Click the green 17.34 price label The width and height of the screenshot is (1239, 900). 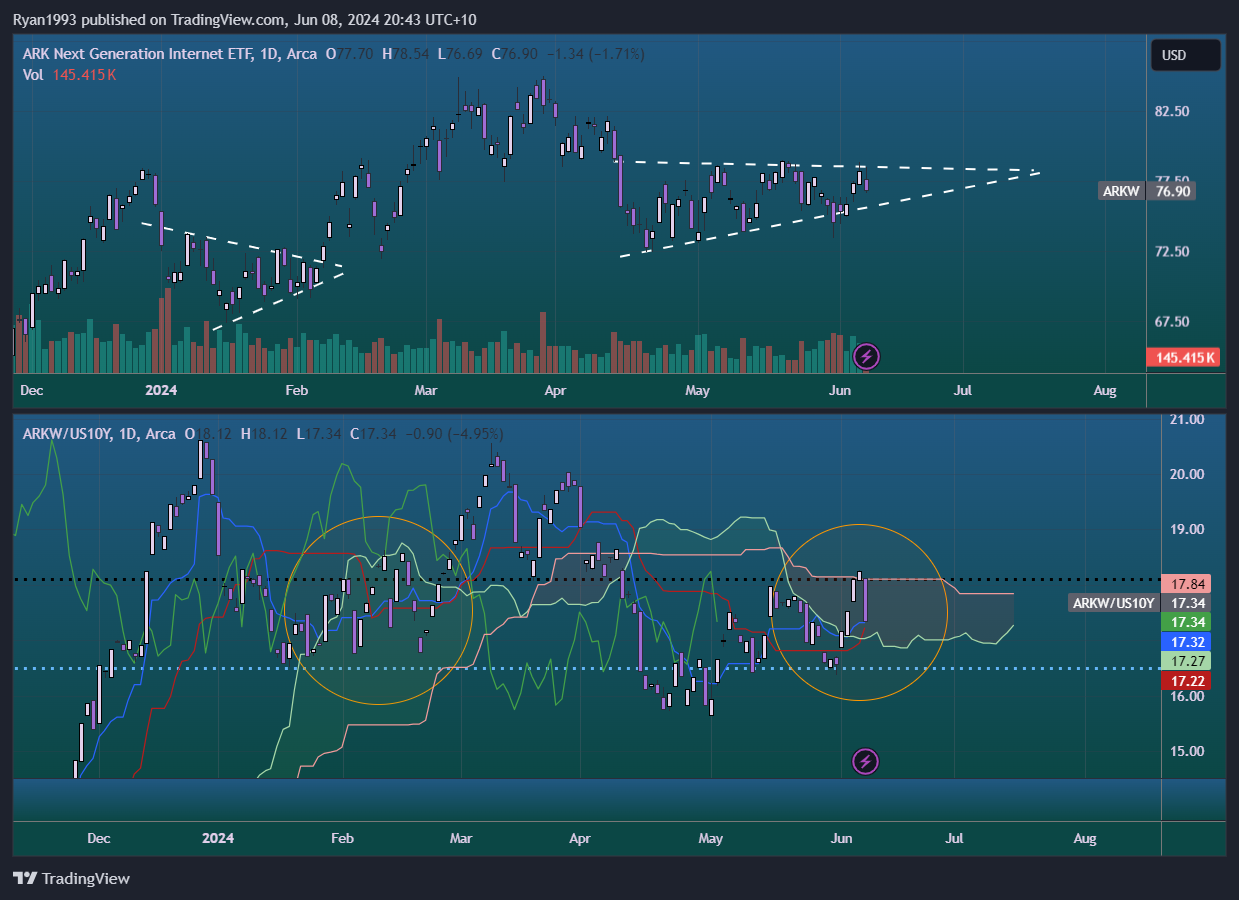pyautogui.click(x=1186, y=622)
